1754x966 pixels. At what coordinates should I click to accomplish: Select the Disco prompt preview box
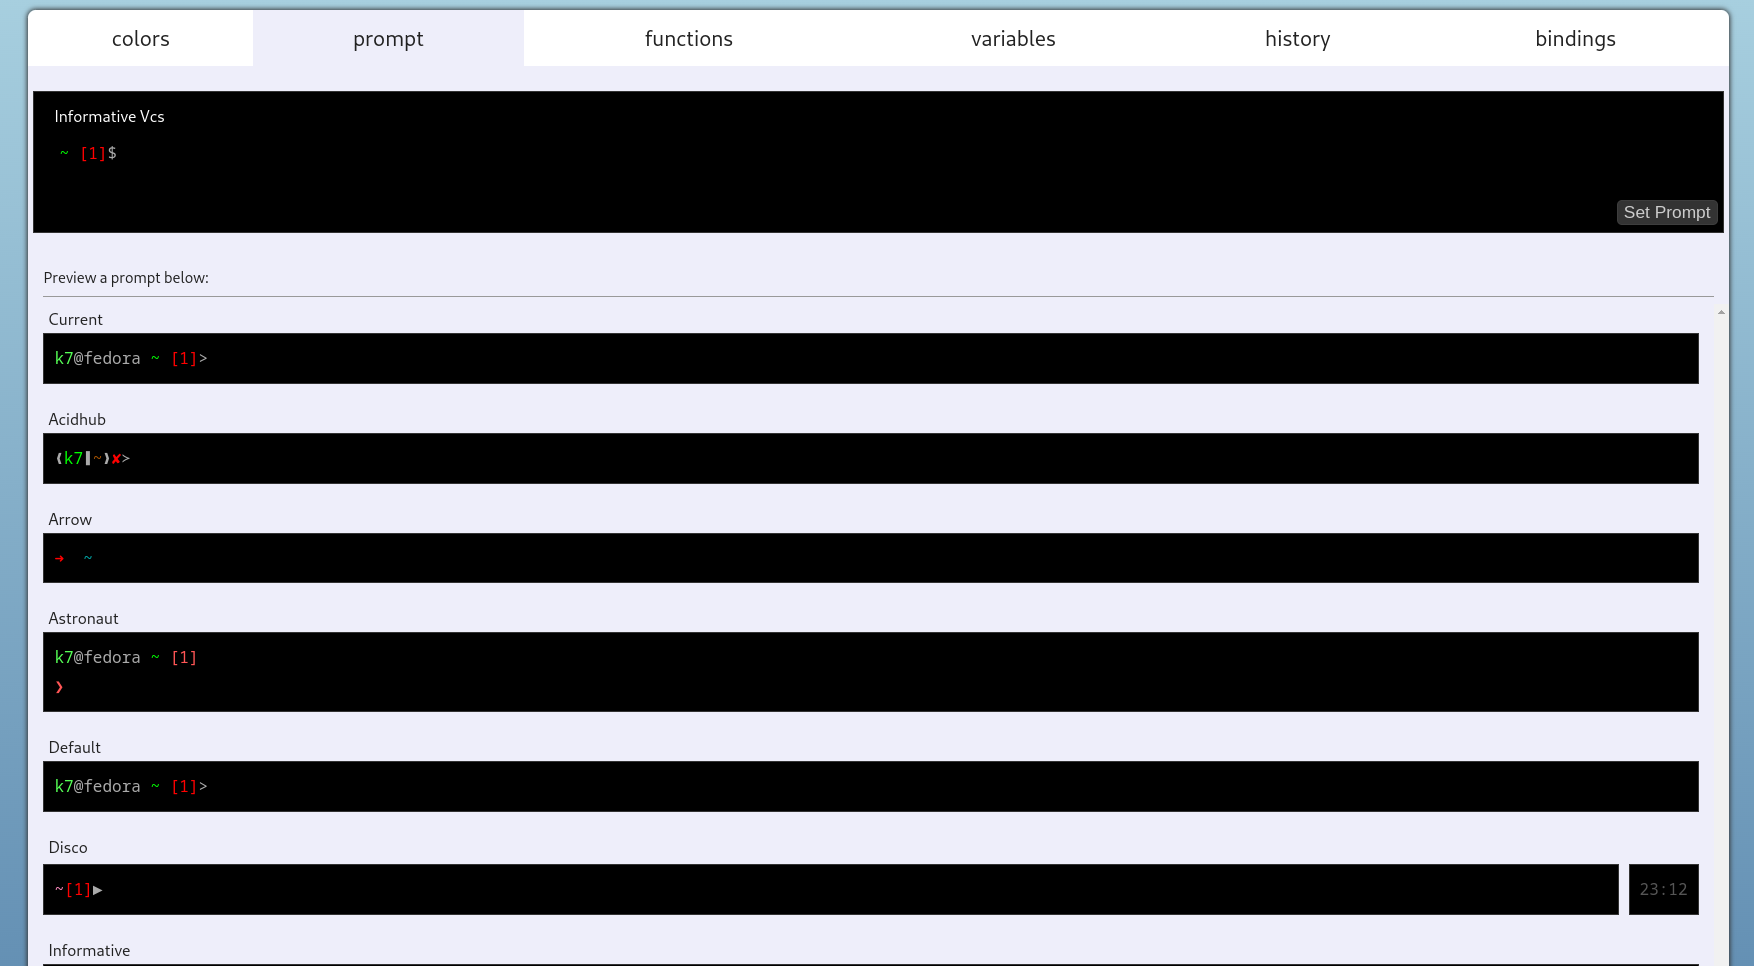[830, 889]
